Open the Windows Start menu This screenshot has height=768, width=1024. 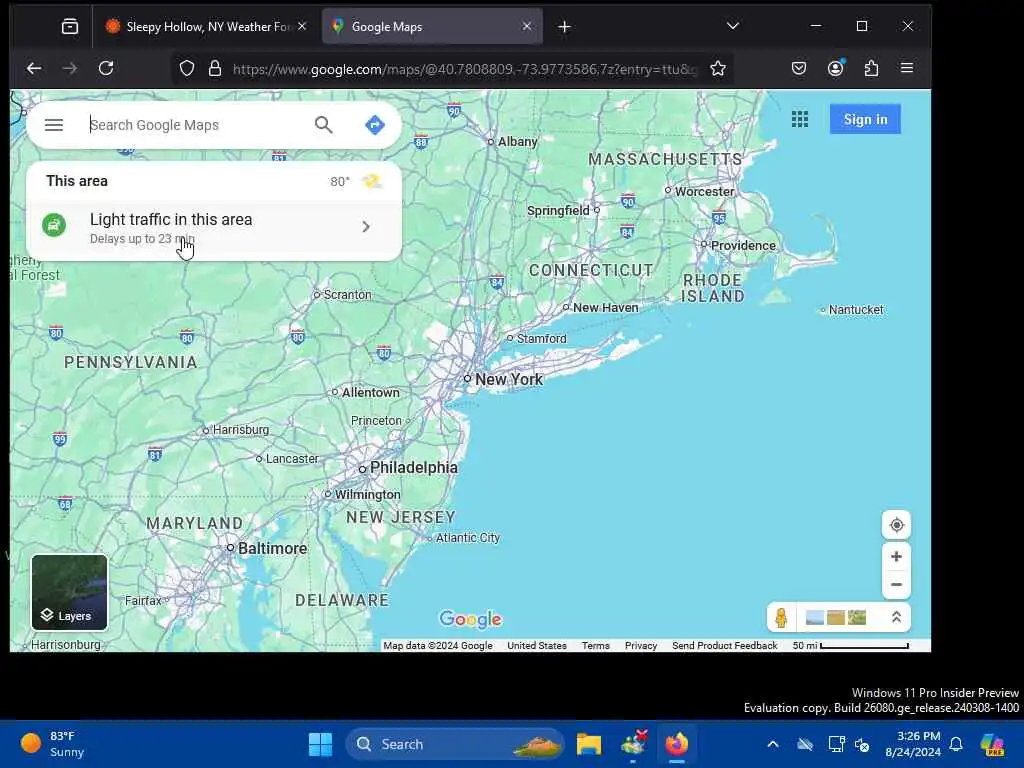pos(320,744)
